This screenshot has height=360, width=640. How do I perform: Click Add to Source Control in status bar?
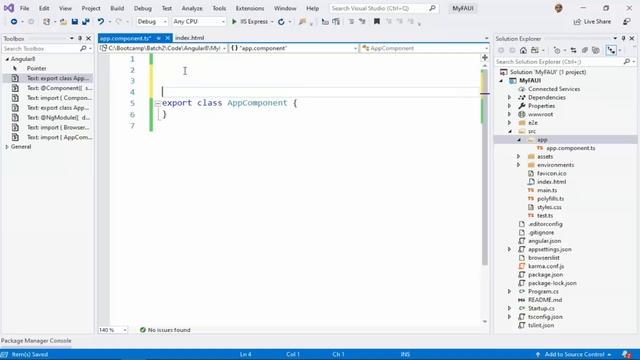coord(574,354)
